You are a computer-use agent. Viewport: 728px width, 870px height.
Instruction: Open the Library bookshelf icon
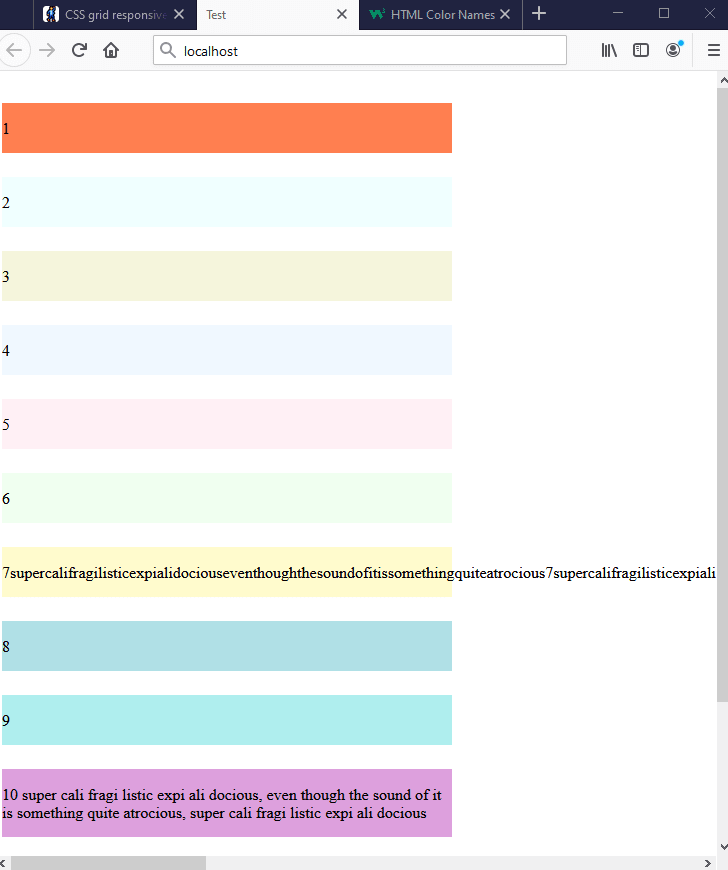click(x=609, y=50)
